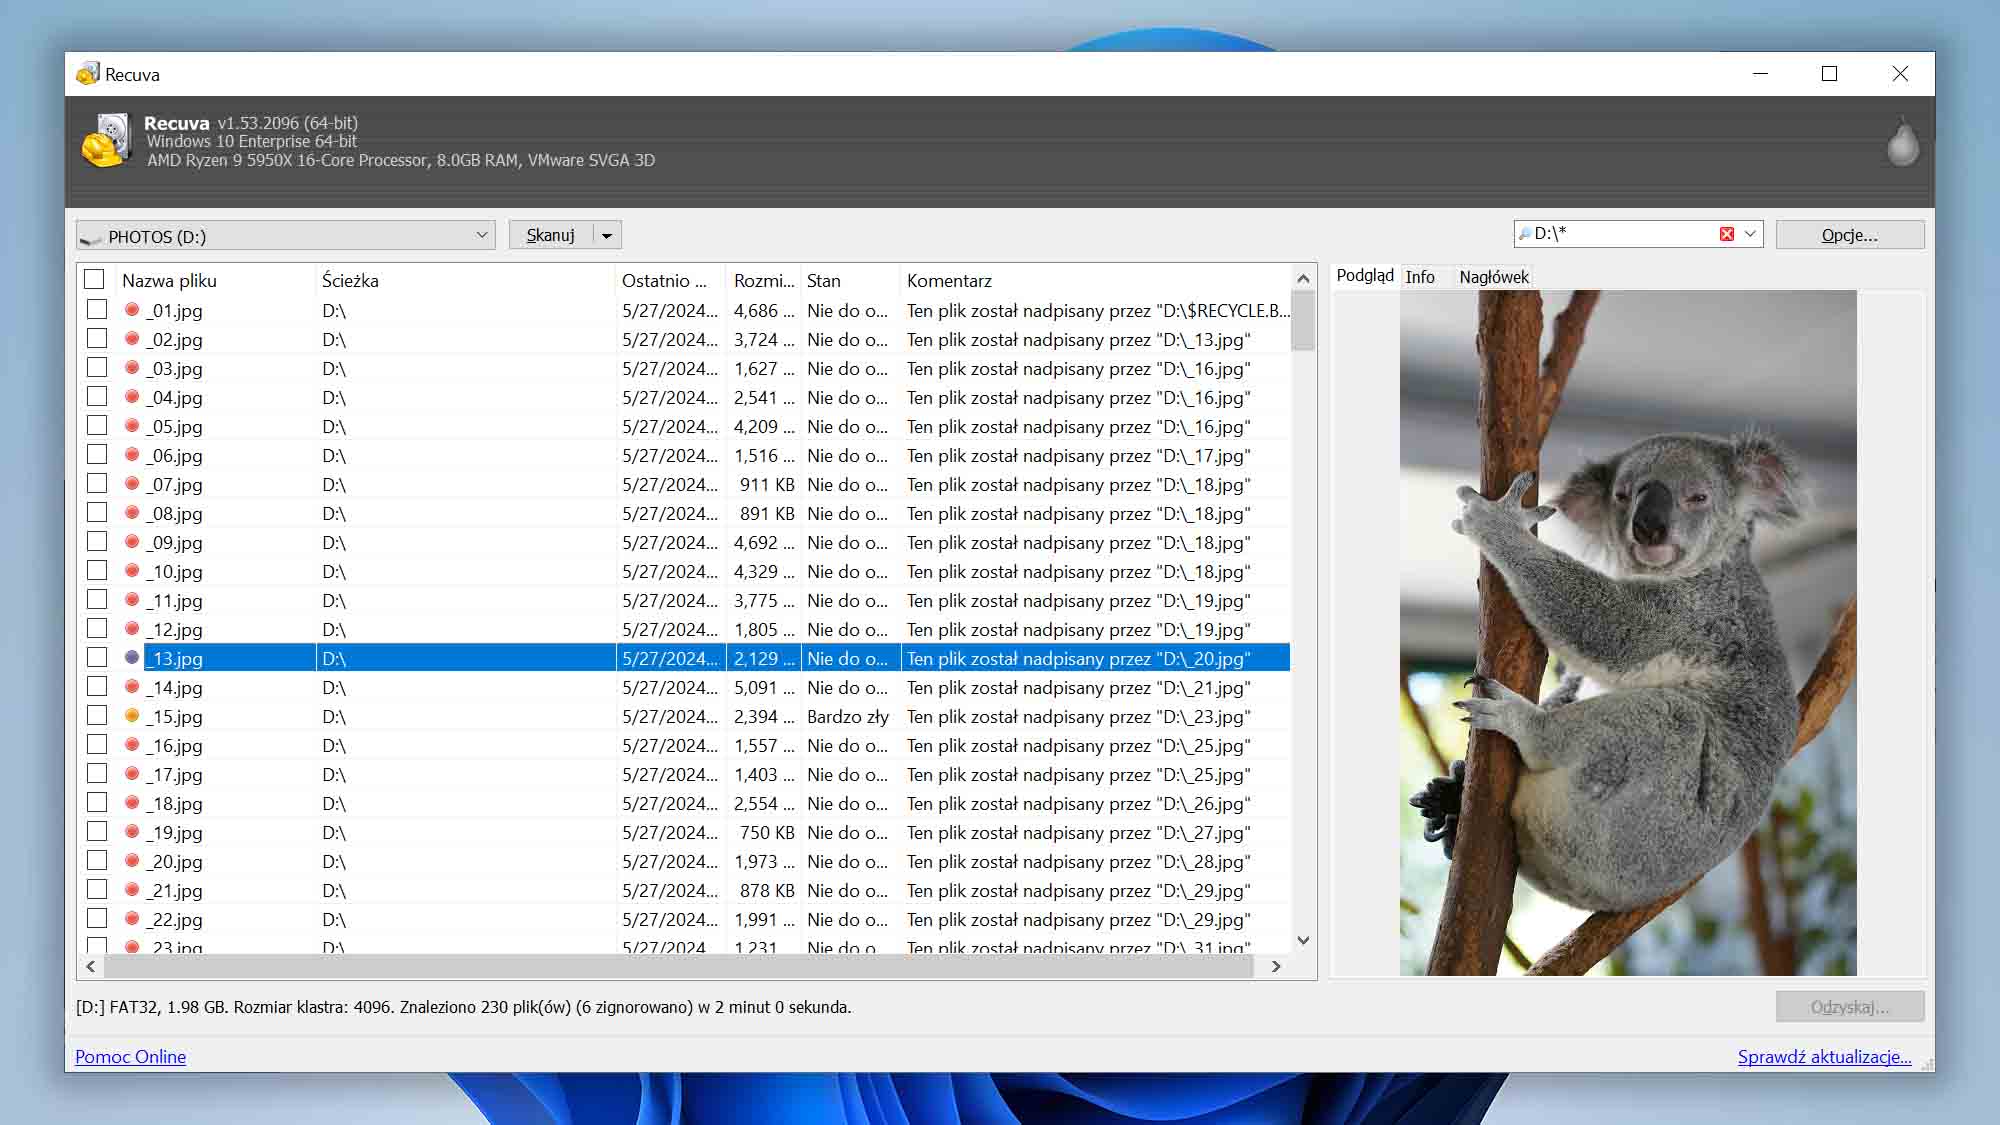The width and height of the screenshot is (2000, 1125).
Task: Click the drive icon beside PHOTOS (D:)
Action: (x=92, y=236)
